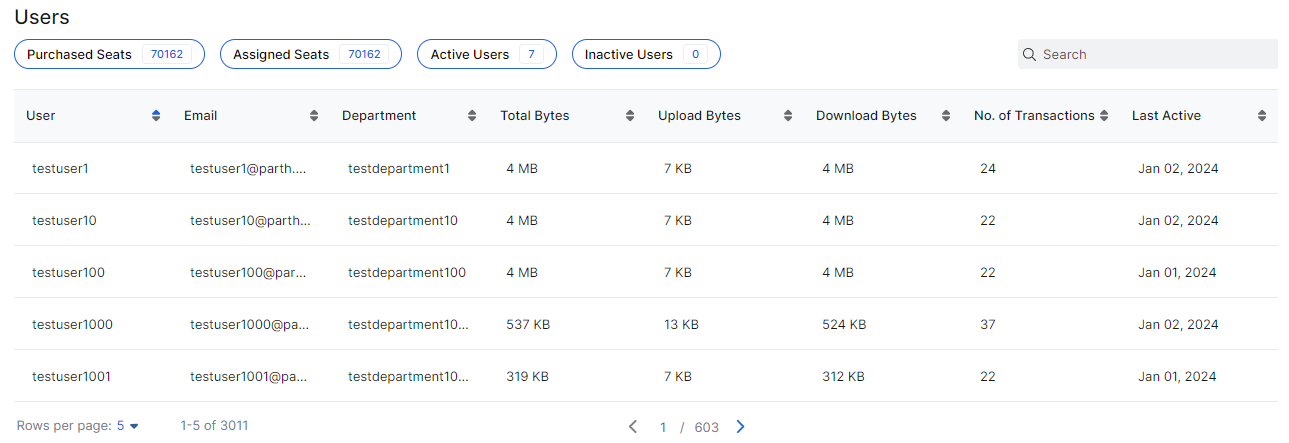Click the current page number field
The height and width of the screenshot is (443, 1289).
(x=663, y=427)
